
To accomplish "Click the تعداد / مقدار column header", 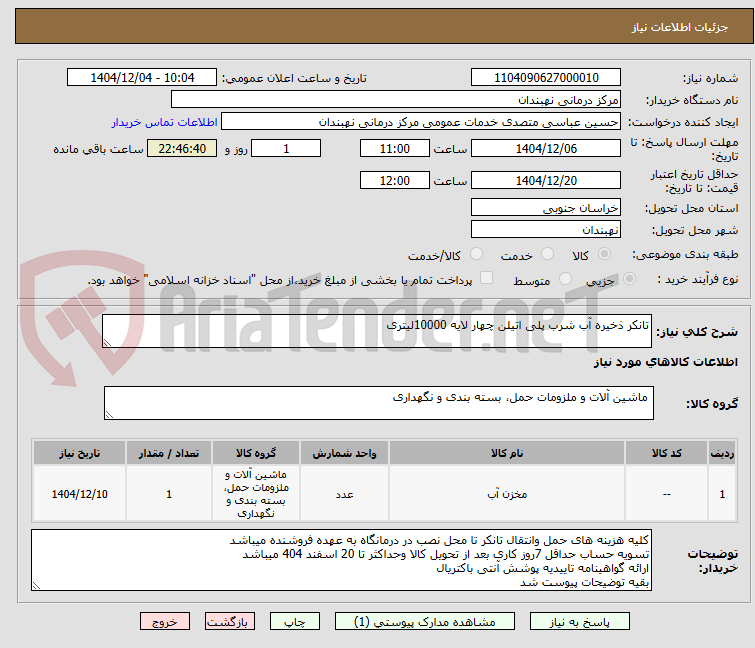I will coord(169,453).
